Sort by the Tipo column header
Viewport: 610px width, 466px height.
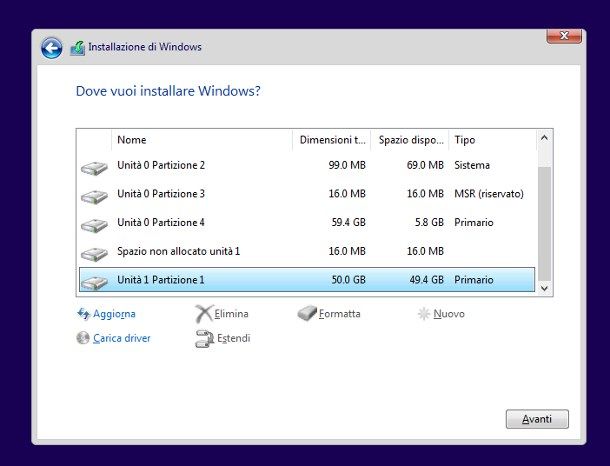(x=493, y=140)
